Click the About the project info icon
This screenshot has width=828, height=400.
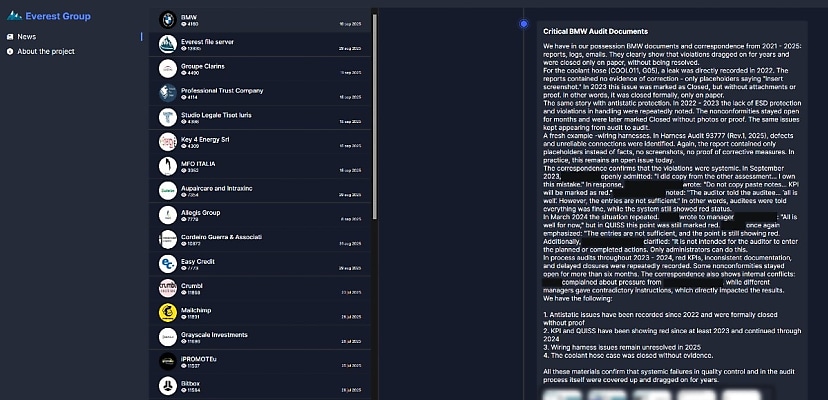(x=10, y=51)
